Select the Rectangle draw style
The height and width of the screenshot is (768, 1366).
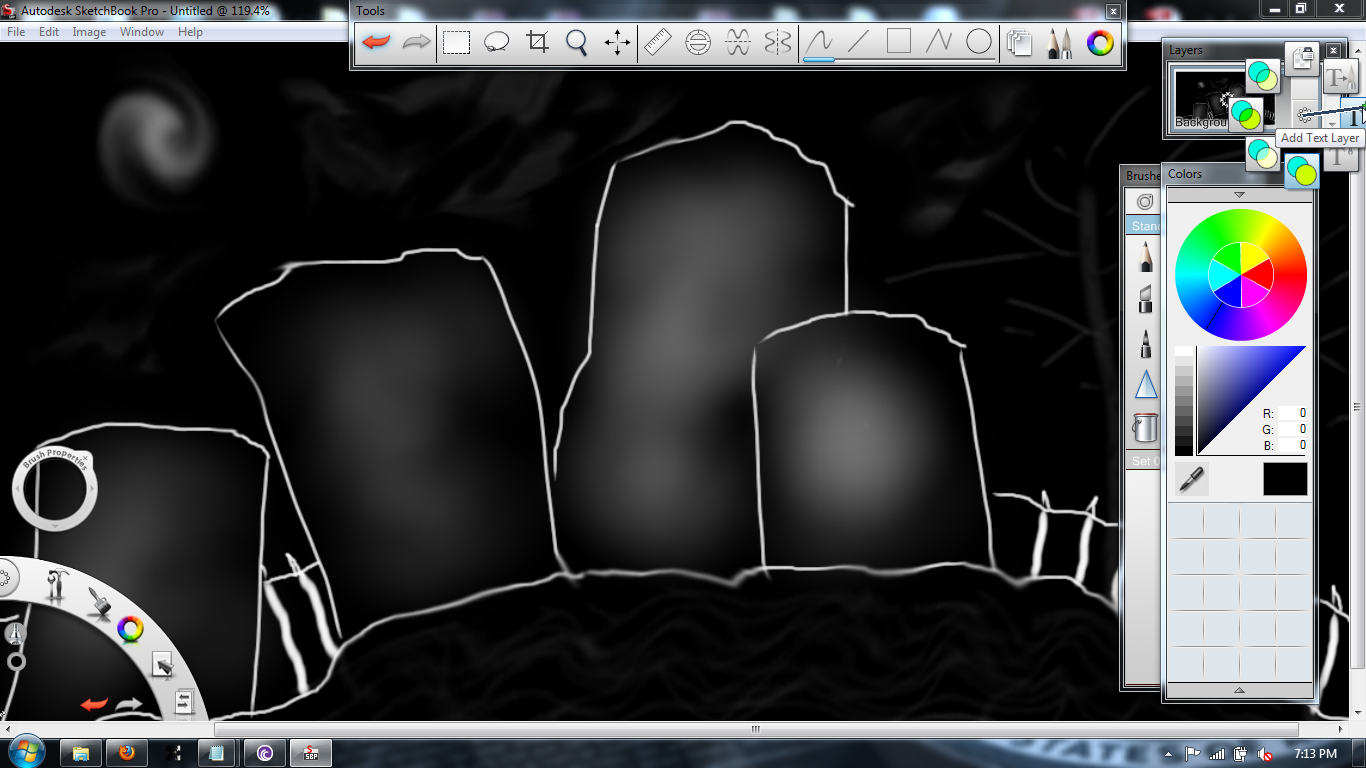point(899,42)
